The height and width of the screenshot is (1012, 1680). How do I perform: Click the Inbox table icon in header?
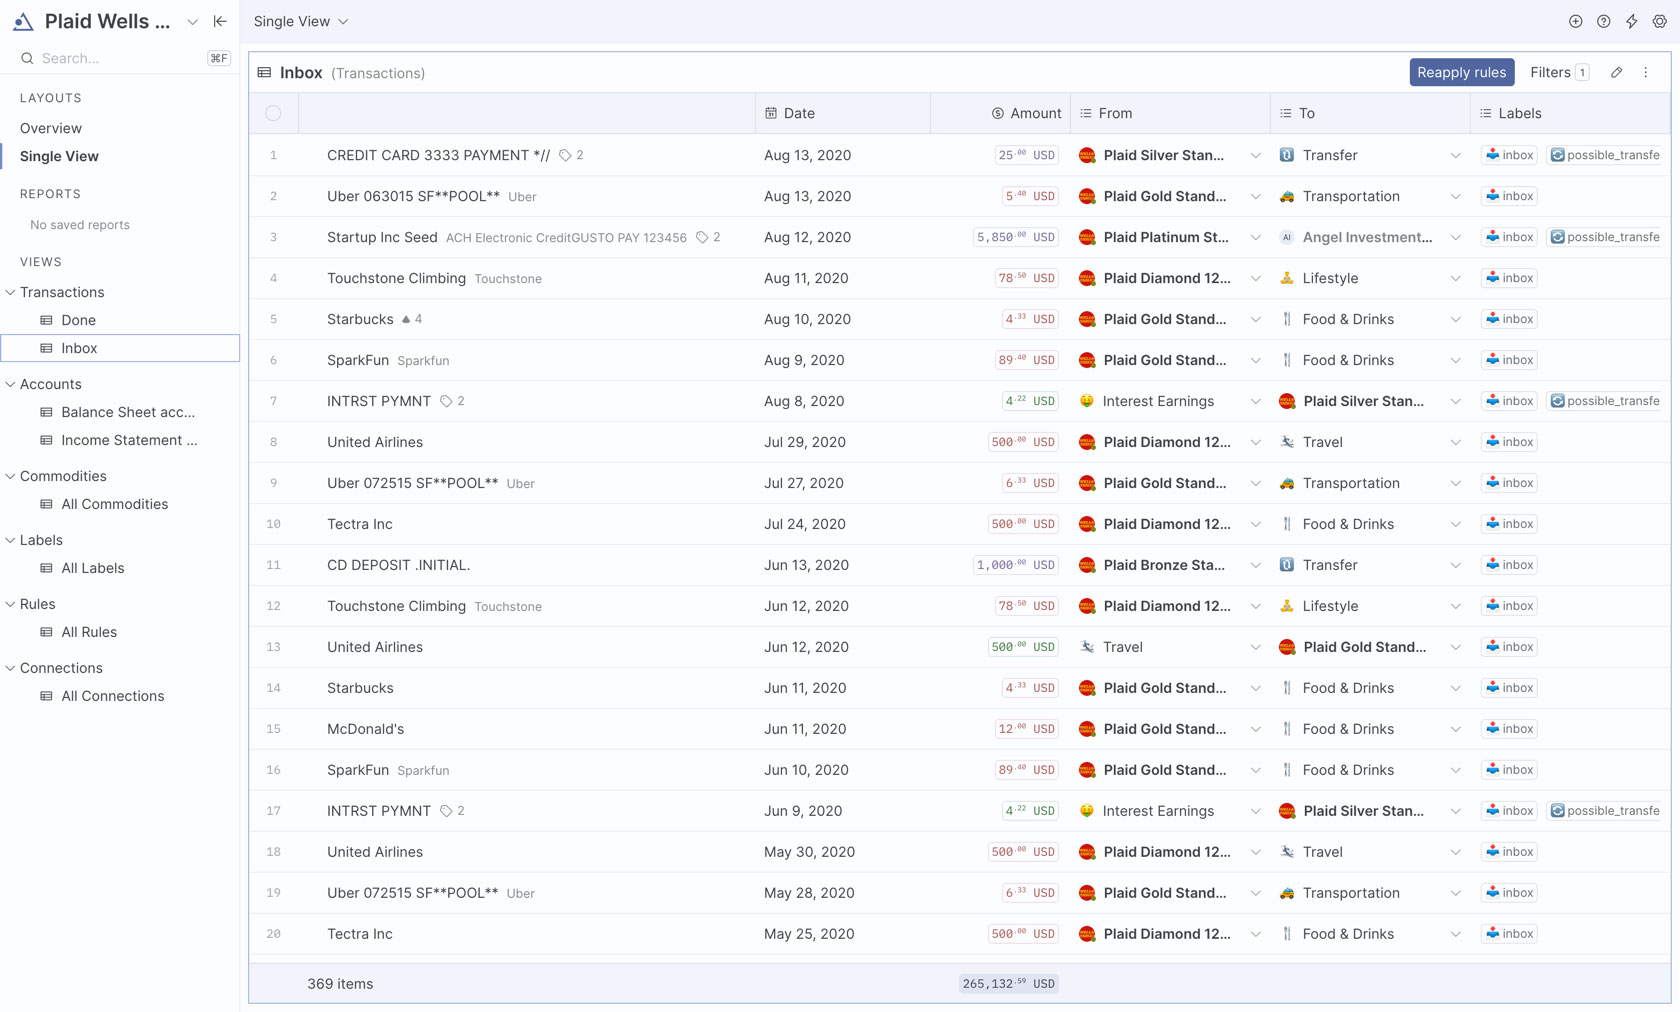click(x=264, y=72)
